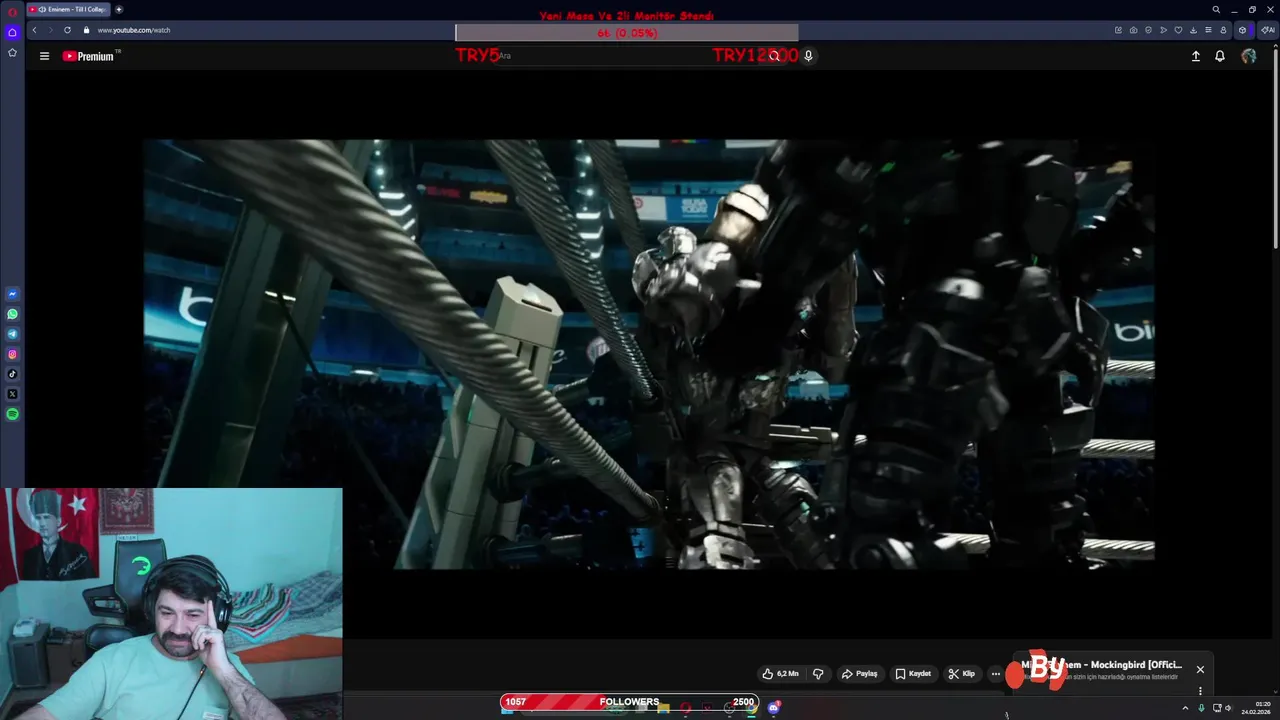Image resolution: width=1280 pixels, height=720 pixels.
Task: Open Spotify in the Opera sidebar
Action: [x=12, y=414]
